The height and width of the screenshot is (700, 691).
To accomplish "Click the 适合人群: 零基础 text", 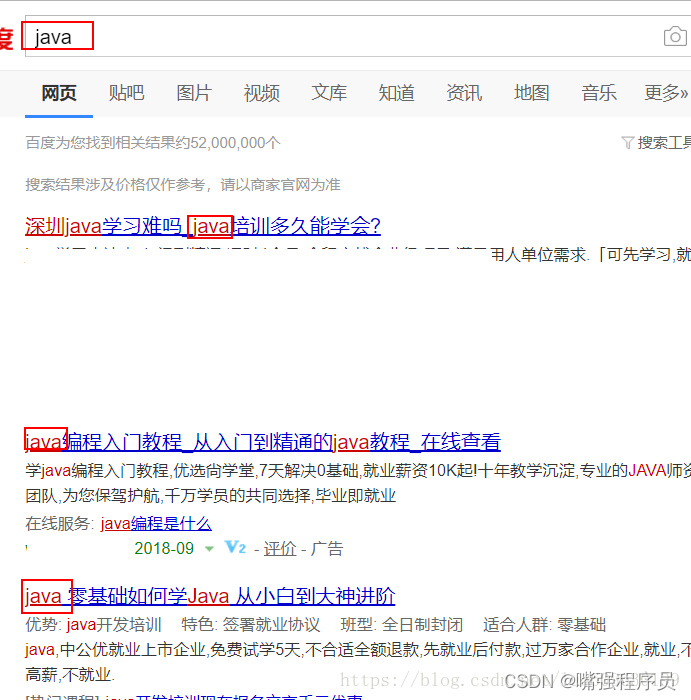I will pos(545,625).
